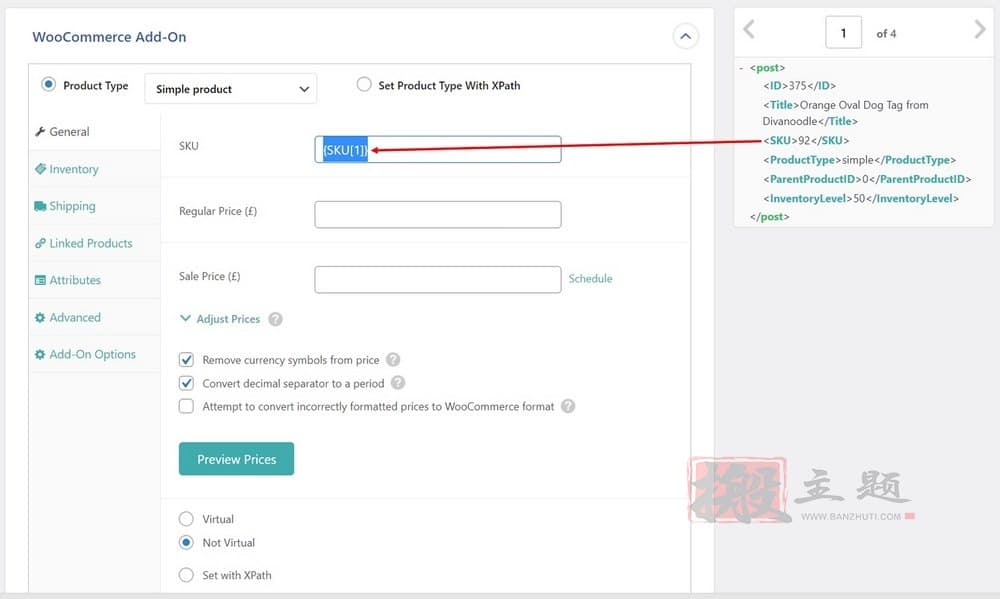Open the Simple product dropdown
This screenshot has width=1000, height=599.
pyautogui.click(x=231, y=89)
